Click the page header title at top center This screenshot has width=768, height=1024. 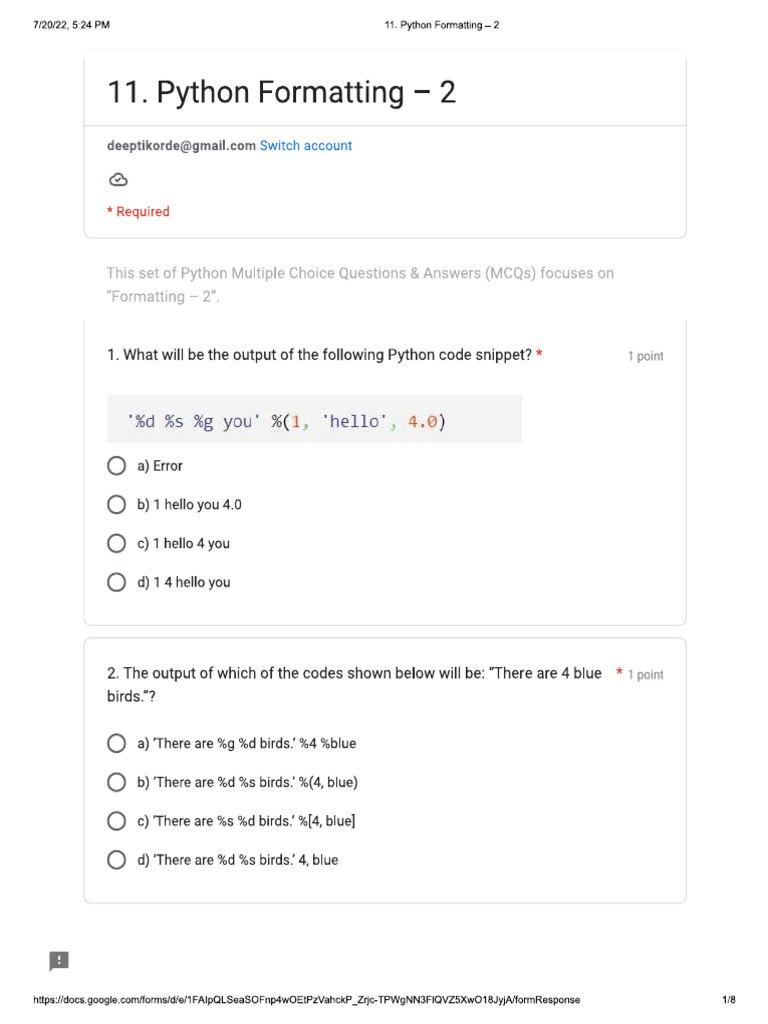[x=441, y=25]
